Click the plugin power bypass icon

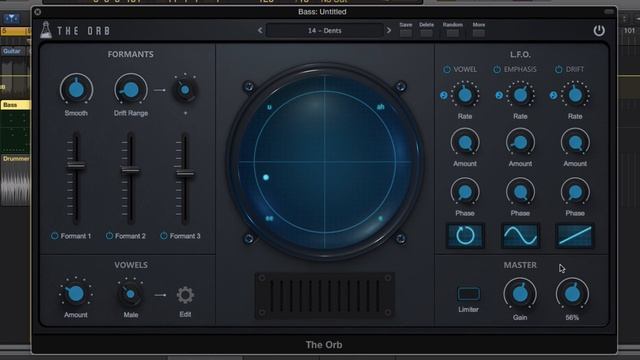pos(599,31)
